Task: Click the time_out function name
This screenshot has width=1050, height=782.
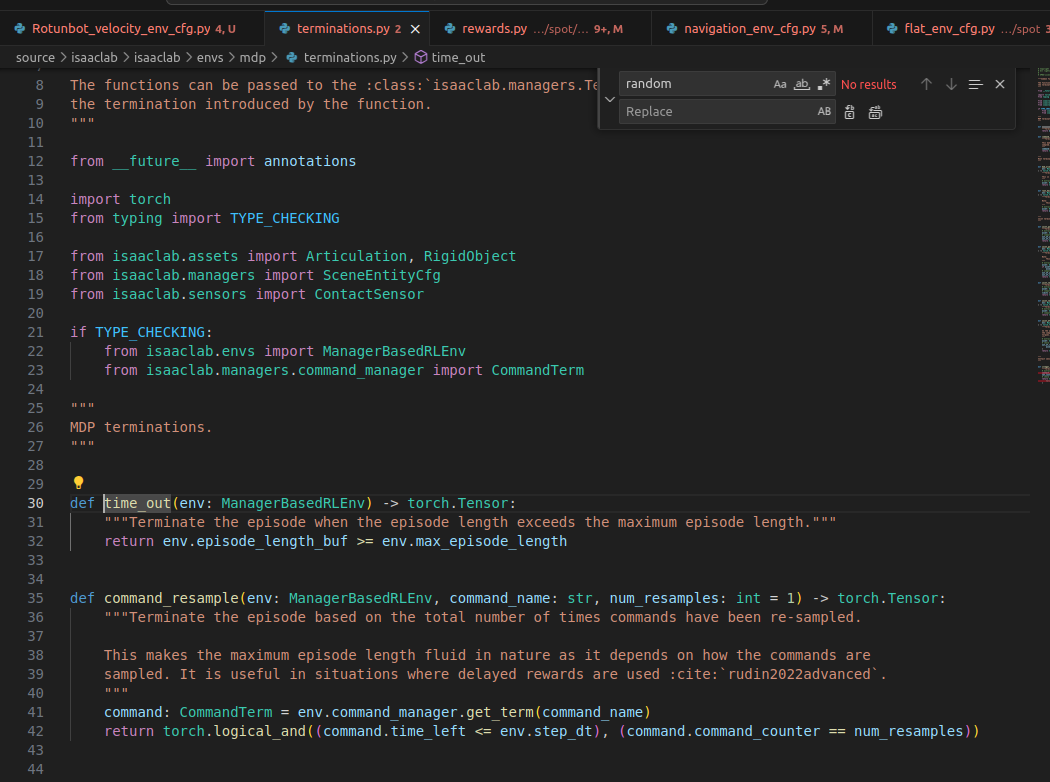Action: [137, 503]
